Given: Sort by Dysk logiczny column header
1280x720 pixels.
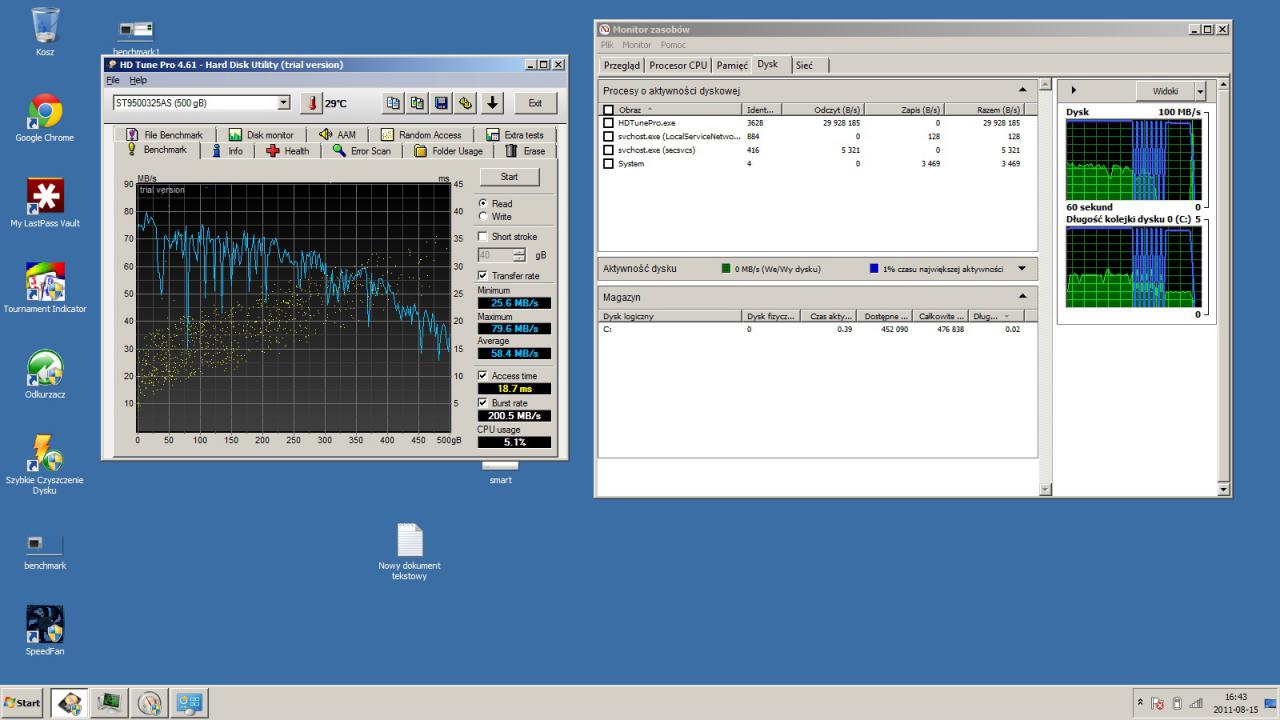Looking at the screenshot, I should coord(670,316).
